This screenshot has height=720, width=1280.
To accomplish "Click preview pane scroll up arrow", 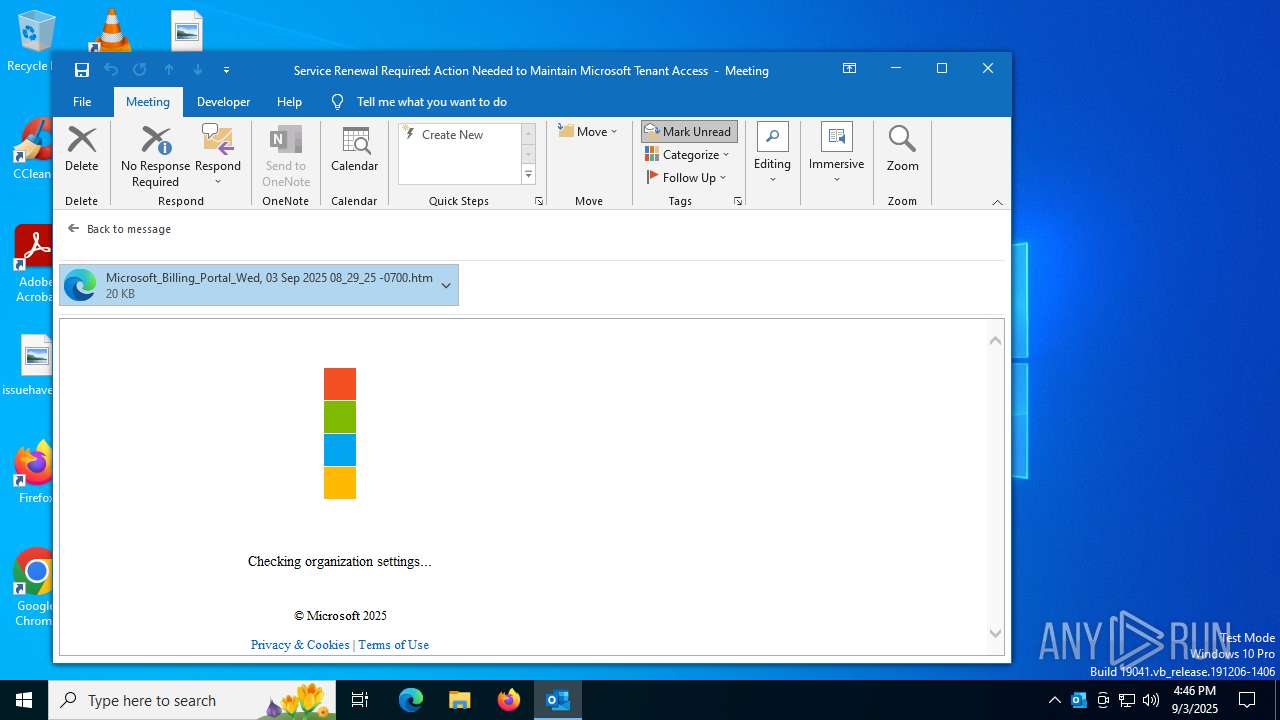I will click(995, 340).
